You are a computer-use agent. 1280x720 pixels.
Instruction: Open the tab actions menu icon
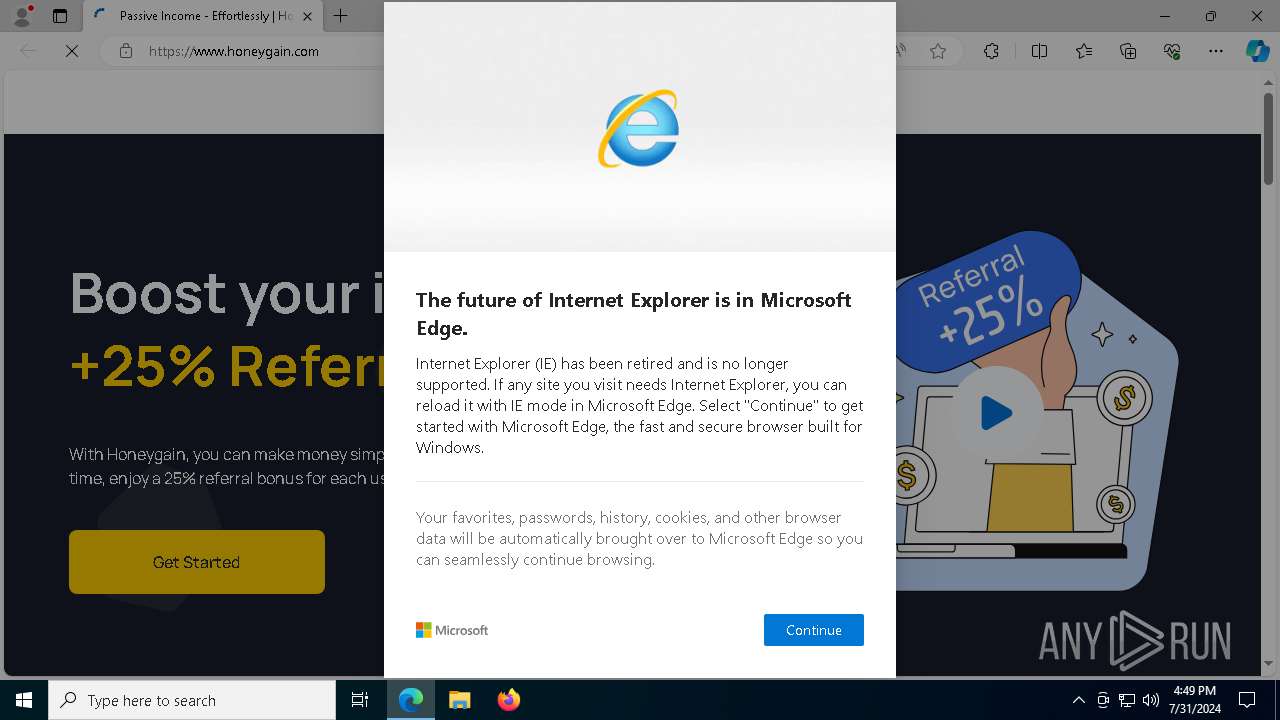60,16
